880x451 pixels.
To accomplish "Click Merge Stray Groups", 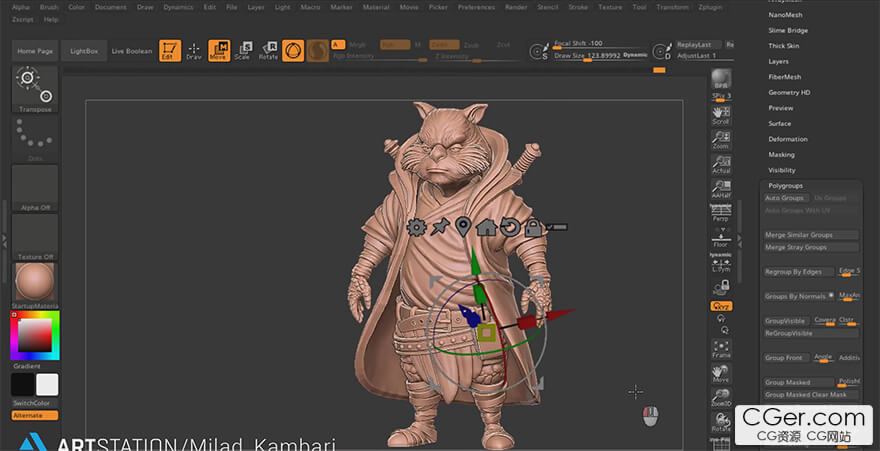I will tap(810, 247).
